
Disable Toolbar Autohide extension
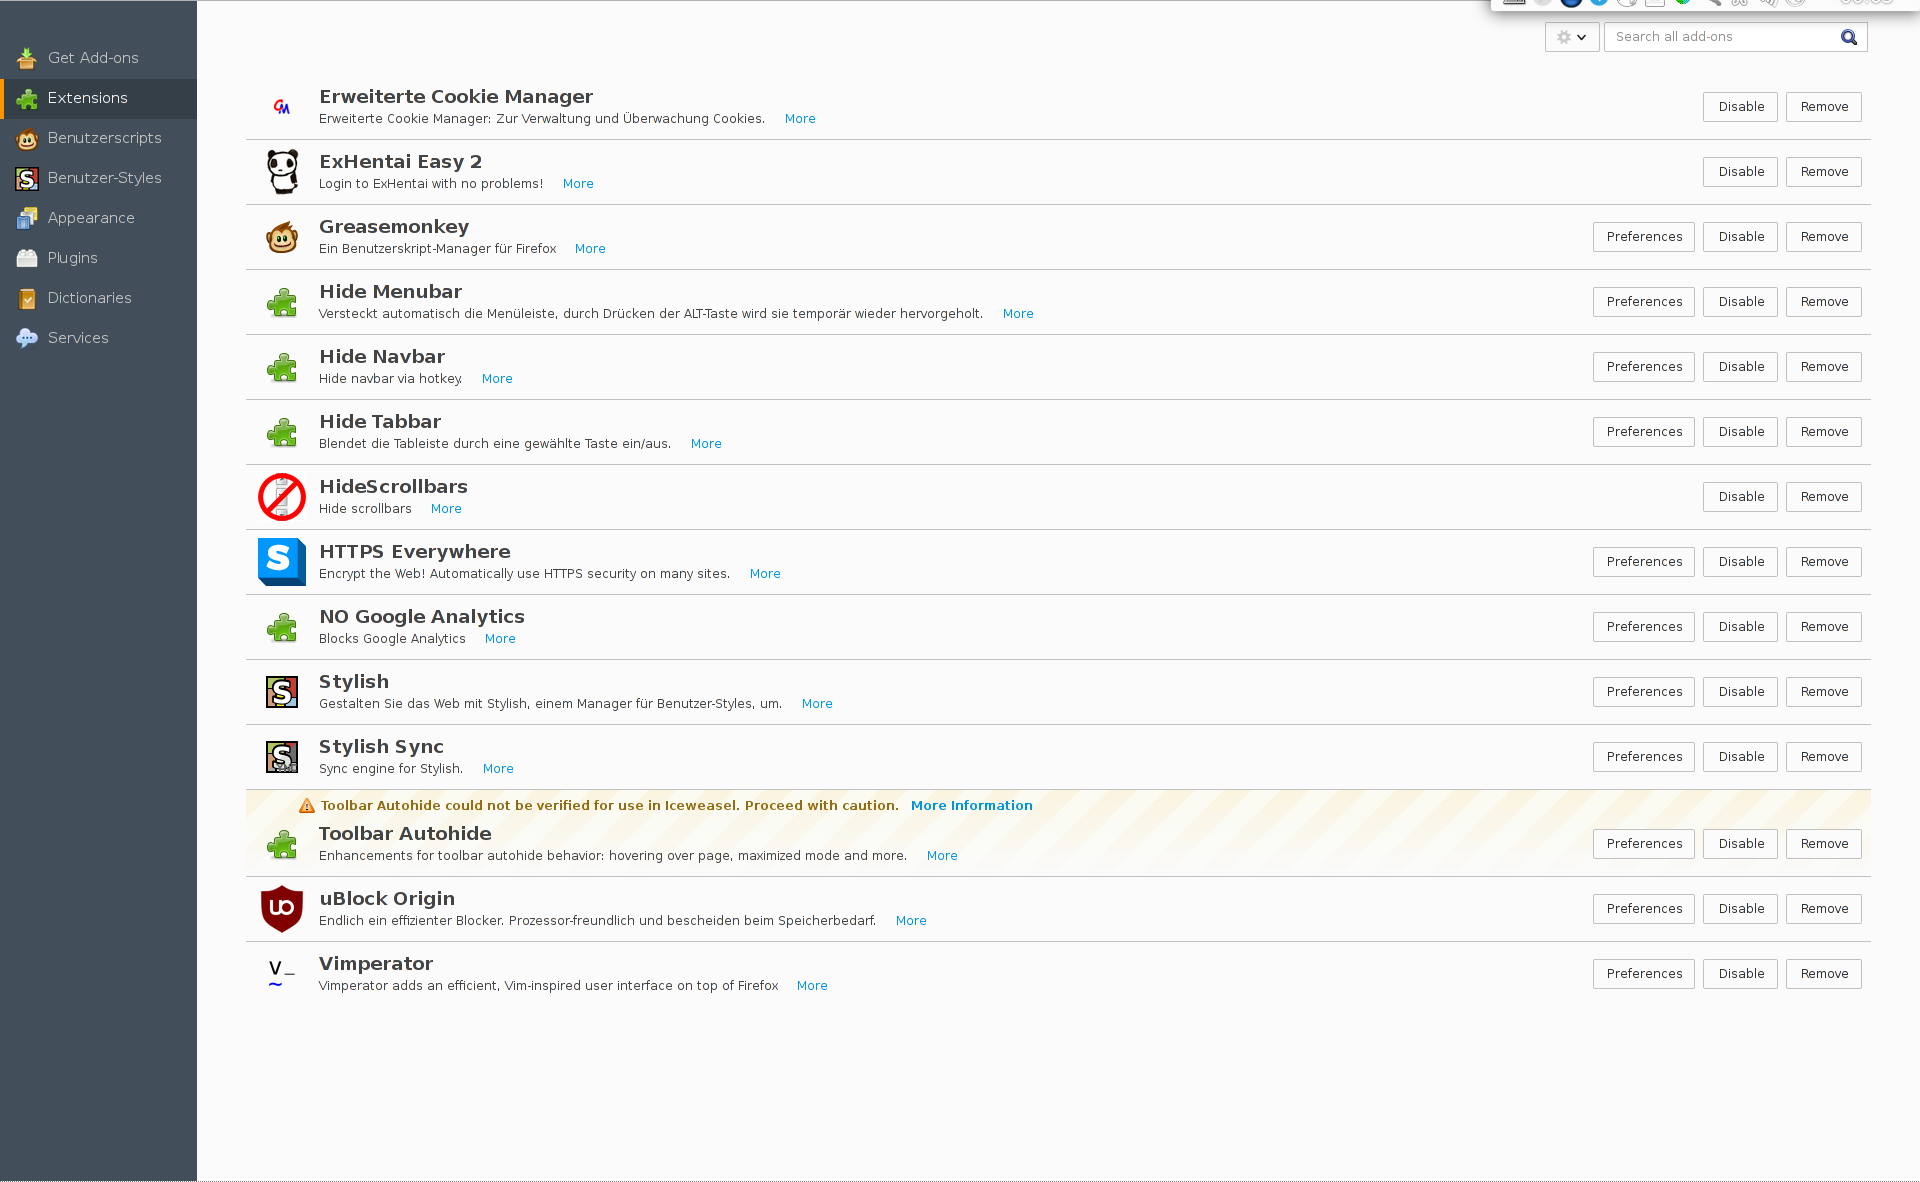tap(1740, 844)
